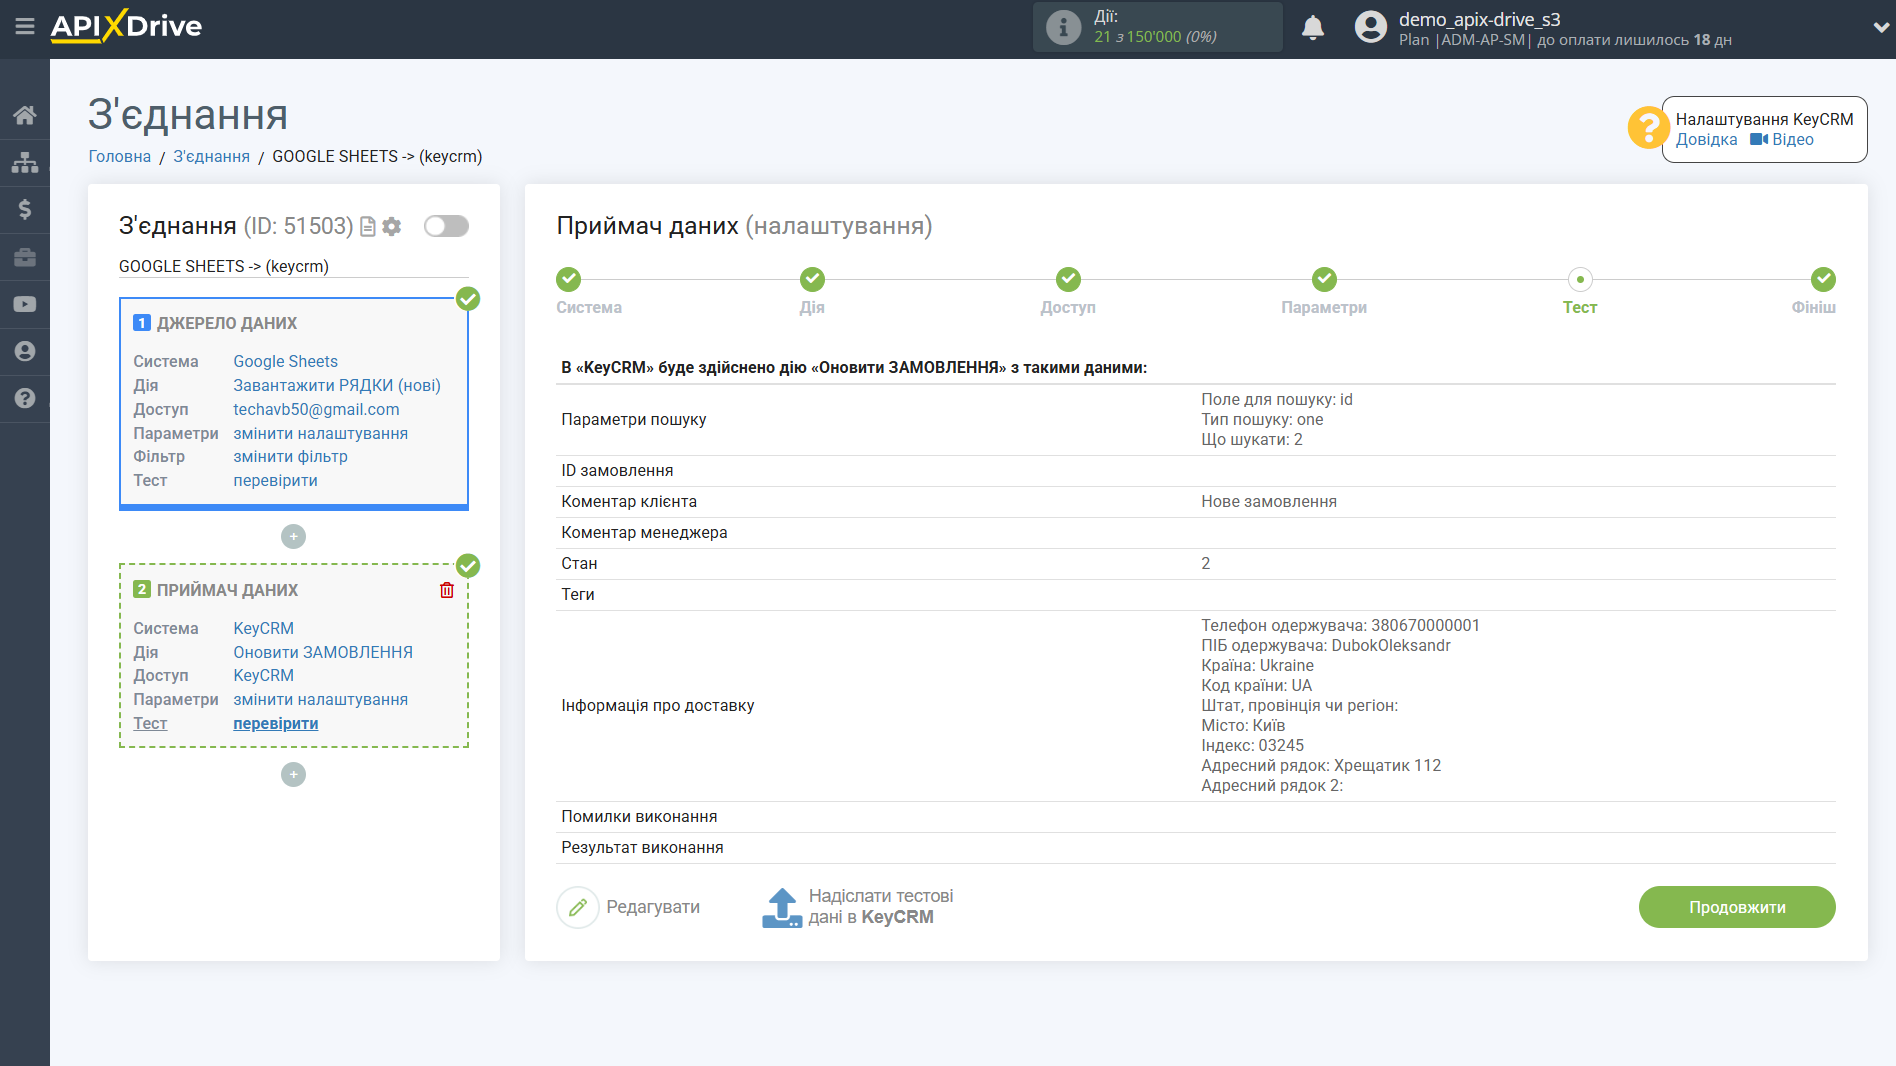Open the Відео help link
Screen dimensions: 1896x1066
pyautogui.click(x=1782, y=140)
